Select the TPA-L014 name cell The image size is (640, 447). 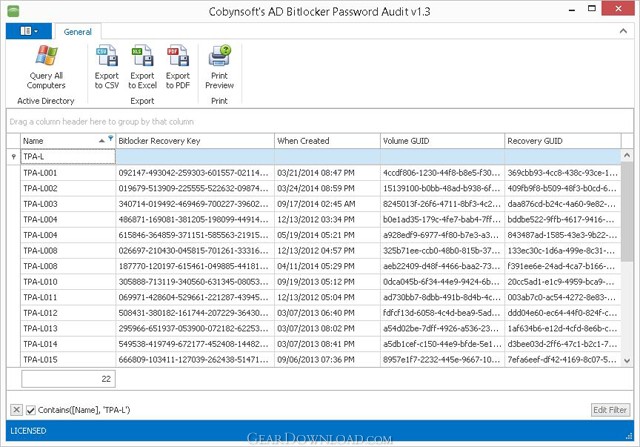click(x=68, y=344)
